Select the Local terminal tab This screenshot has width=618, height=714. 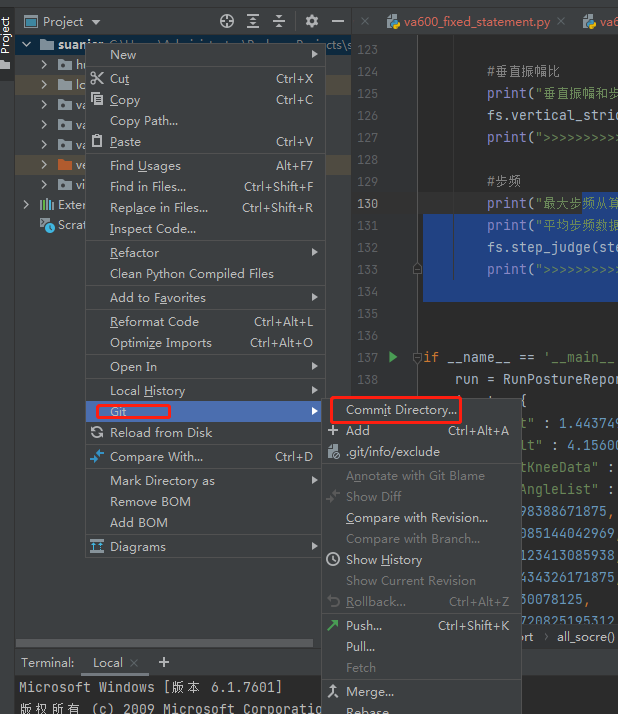point(108,663)
